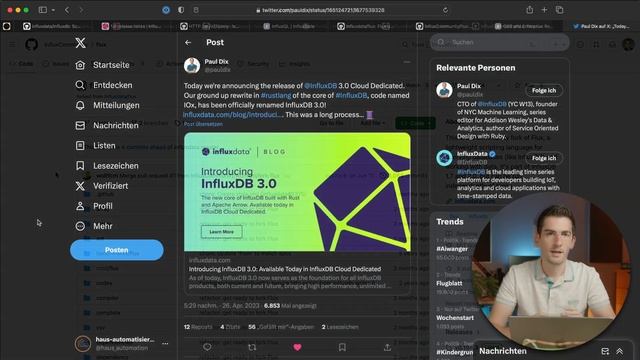The image size is (640, 360).
Task: Open Paul Dix avatar in post
Action: click(192, 65)
